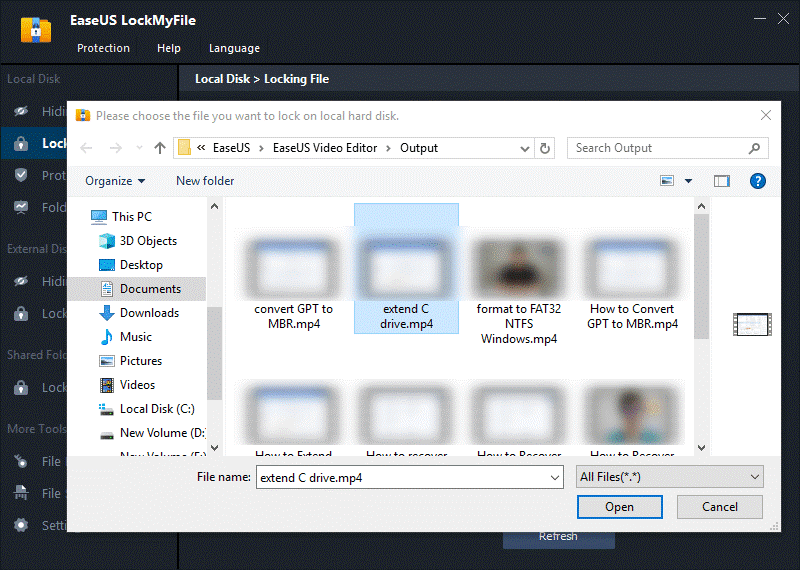Click file list scroll up arrow

tap(702, 207)
